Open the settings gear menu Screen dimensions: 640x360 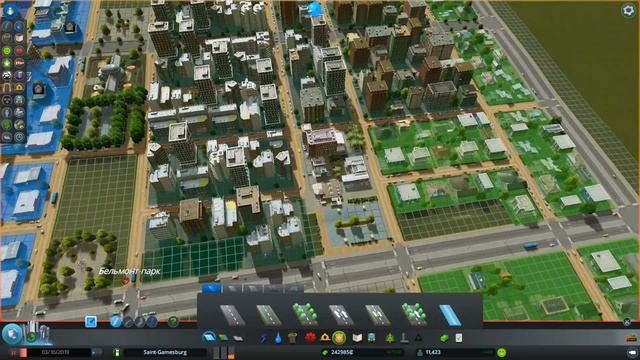(628, 10)
